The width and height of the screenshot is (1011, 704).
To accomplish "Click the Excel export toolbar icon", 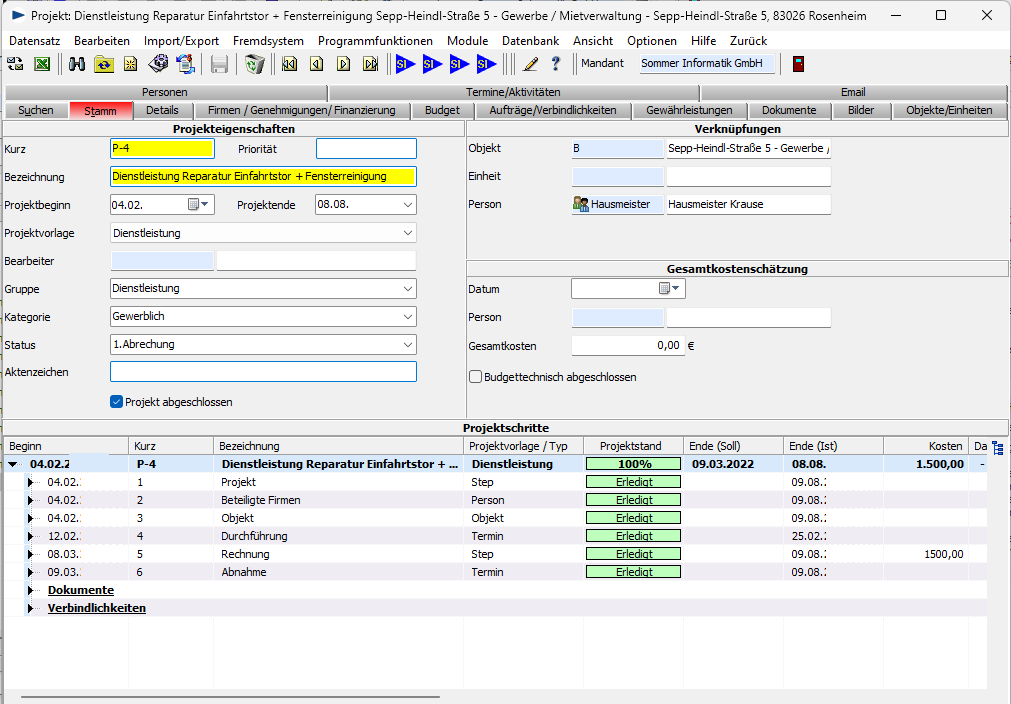I will (x=43, y=64).
